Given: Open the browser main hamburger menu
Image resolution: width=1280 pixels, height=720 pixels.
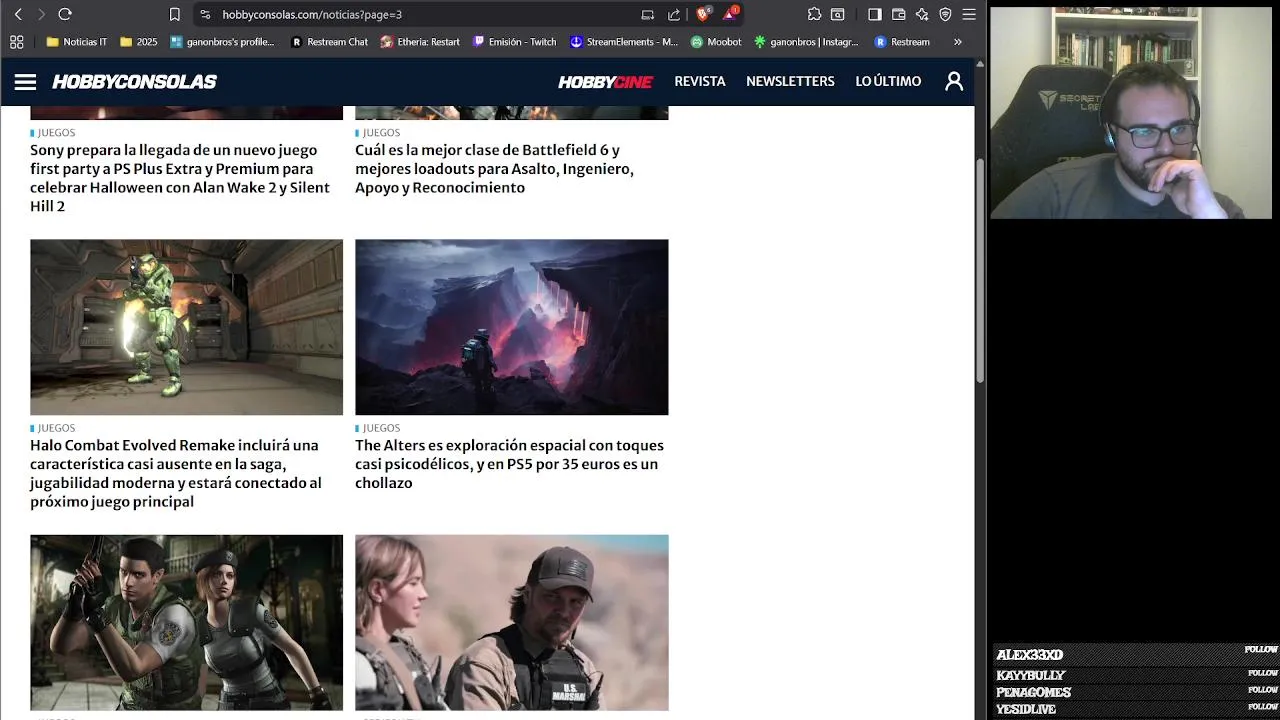Looking at the screenshot, I should (x=968, y=14).
